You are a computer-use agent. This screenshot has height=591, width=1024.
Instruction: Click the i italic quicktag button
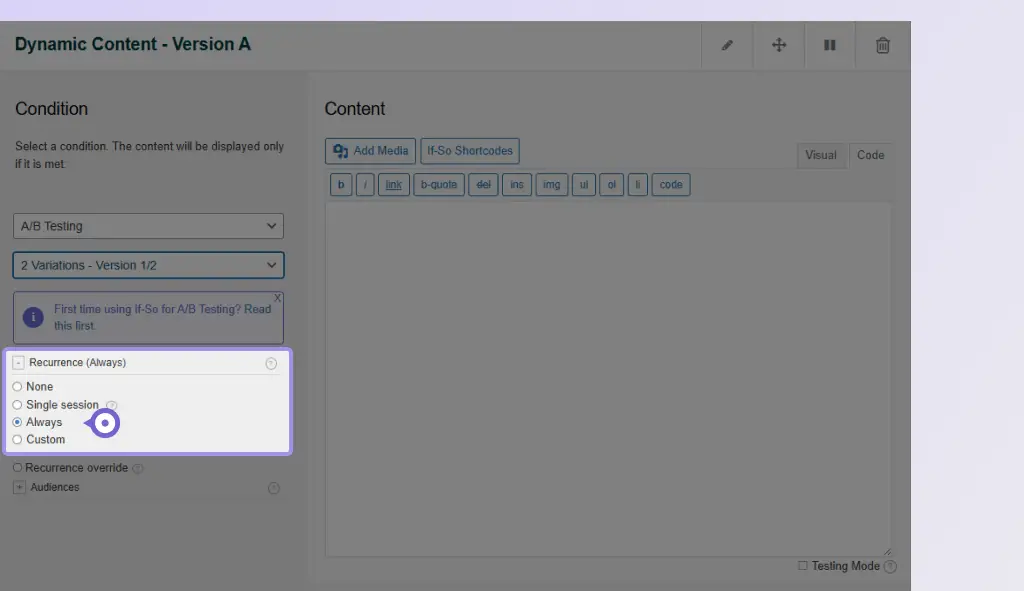(365, 185)
